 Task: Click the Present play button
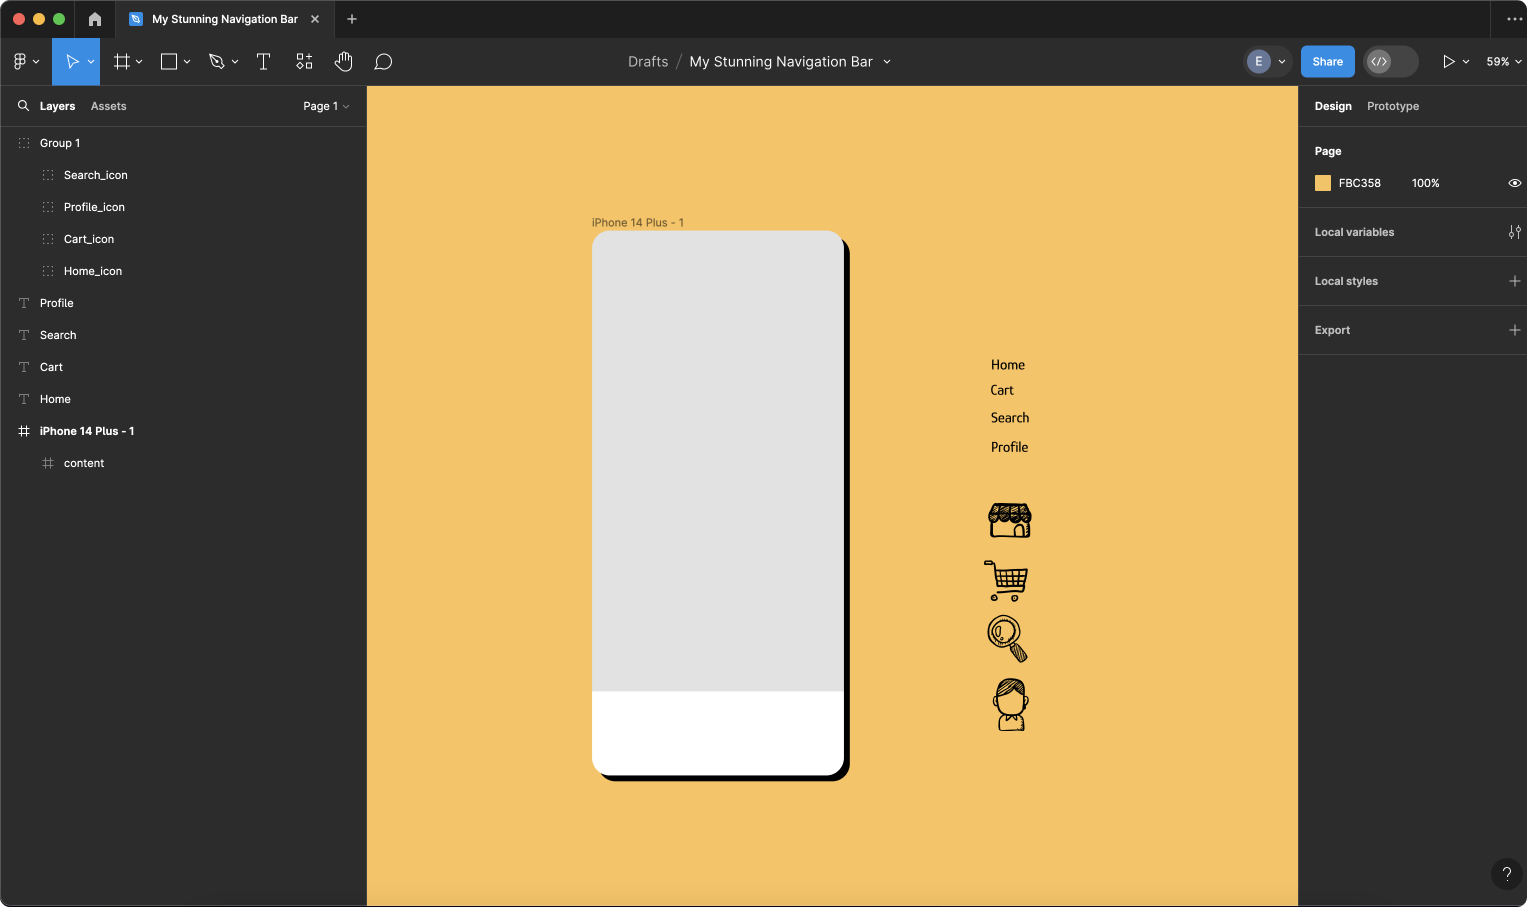tap(1448, 62)
